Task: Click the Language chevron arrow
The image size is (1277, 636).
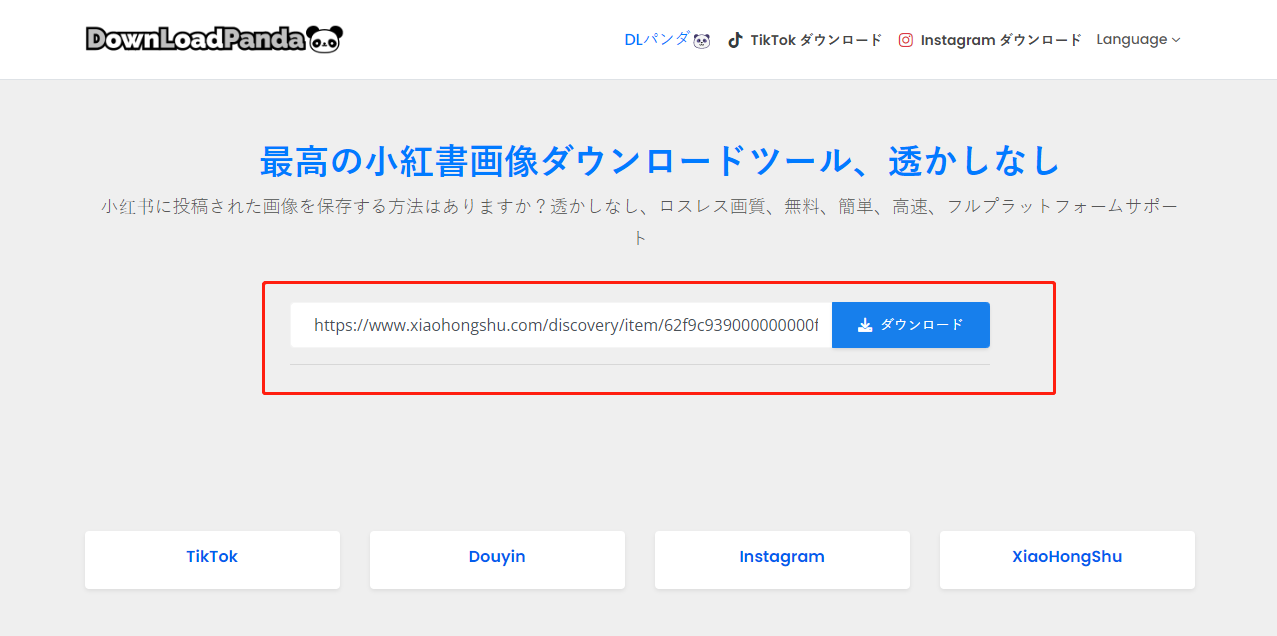Action: click(x=1176, y=40)
